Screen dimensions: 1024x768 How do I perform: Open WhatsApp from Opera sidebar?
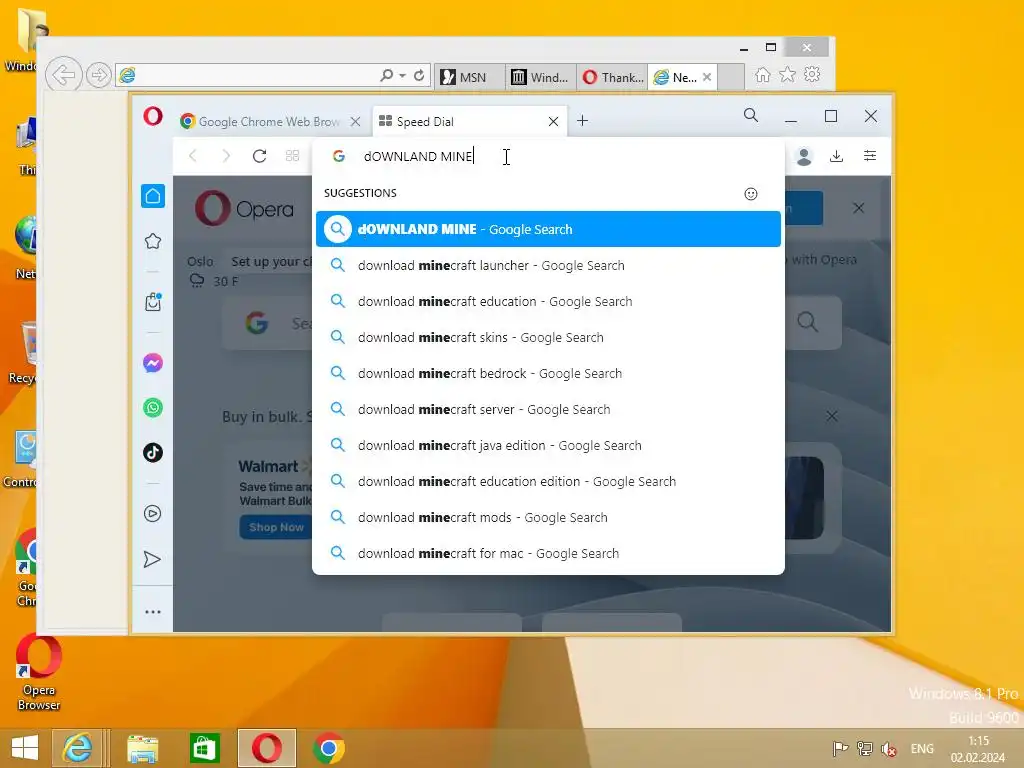[153, 408]
